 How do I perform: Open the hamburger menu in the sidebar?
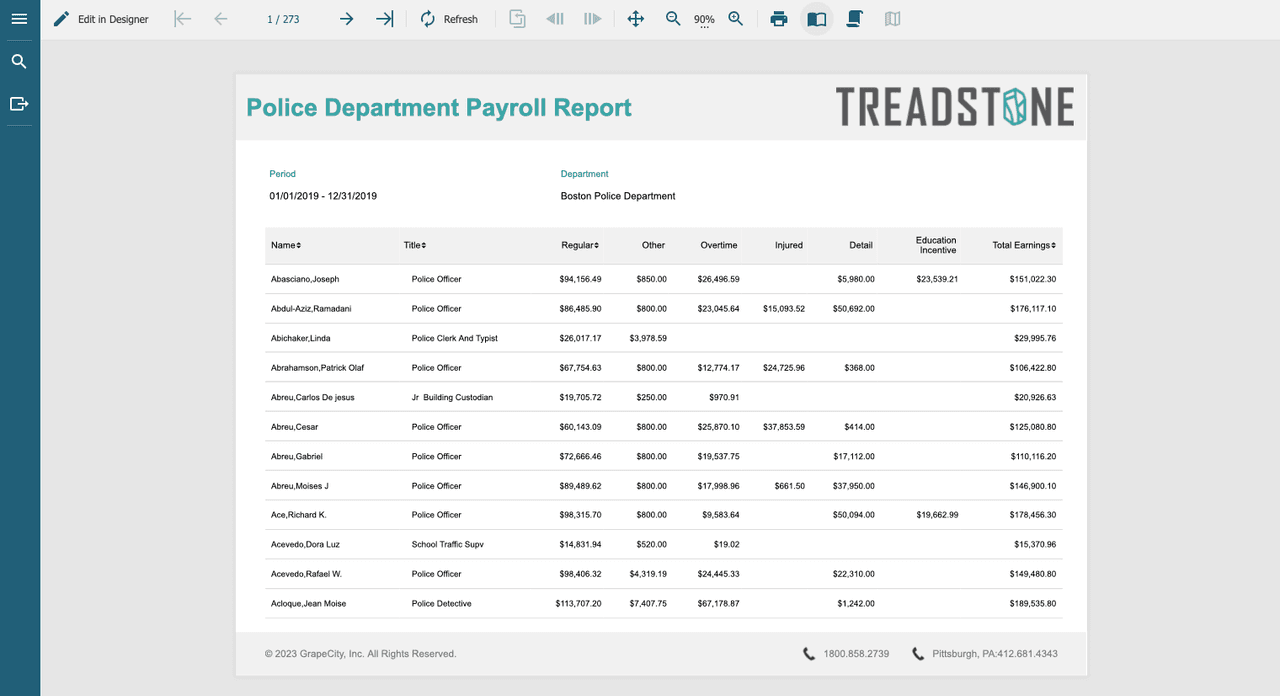pyautogui.click(x=19, y=19)
